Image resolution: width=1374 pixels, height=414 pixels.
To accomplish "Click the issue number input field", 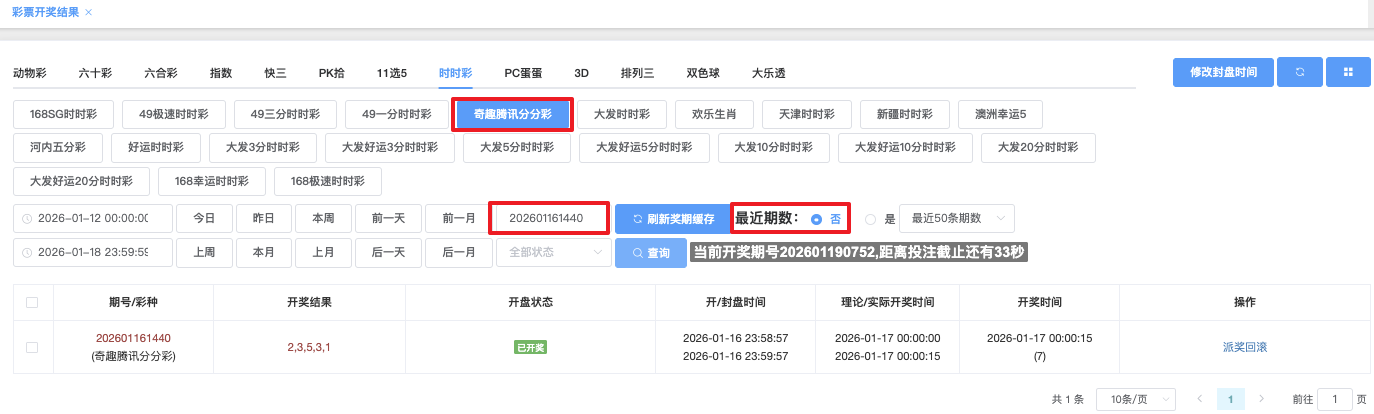I will [549, 218].
